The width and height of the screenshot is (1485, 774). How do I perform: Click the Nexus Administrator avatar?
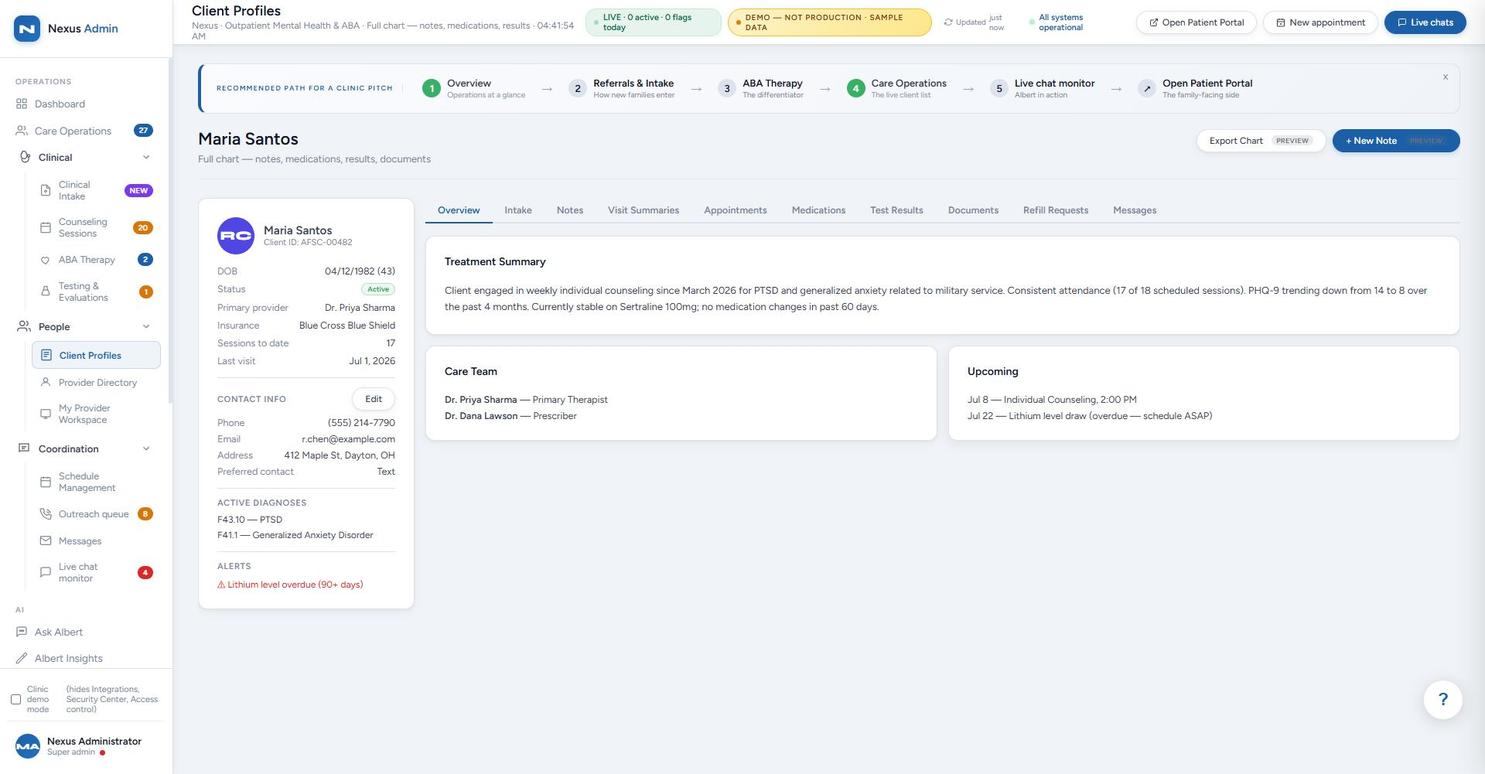pos(28,746)
